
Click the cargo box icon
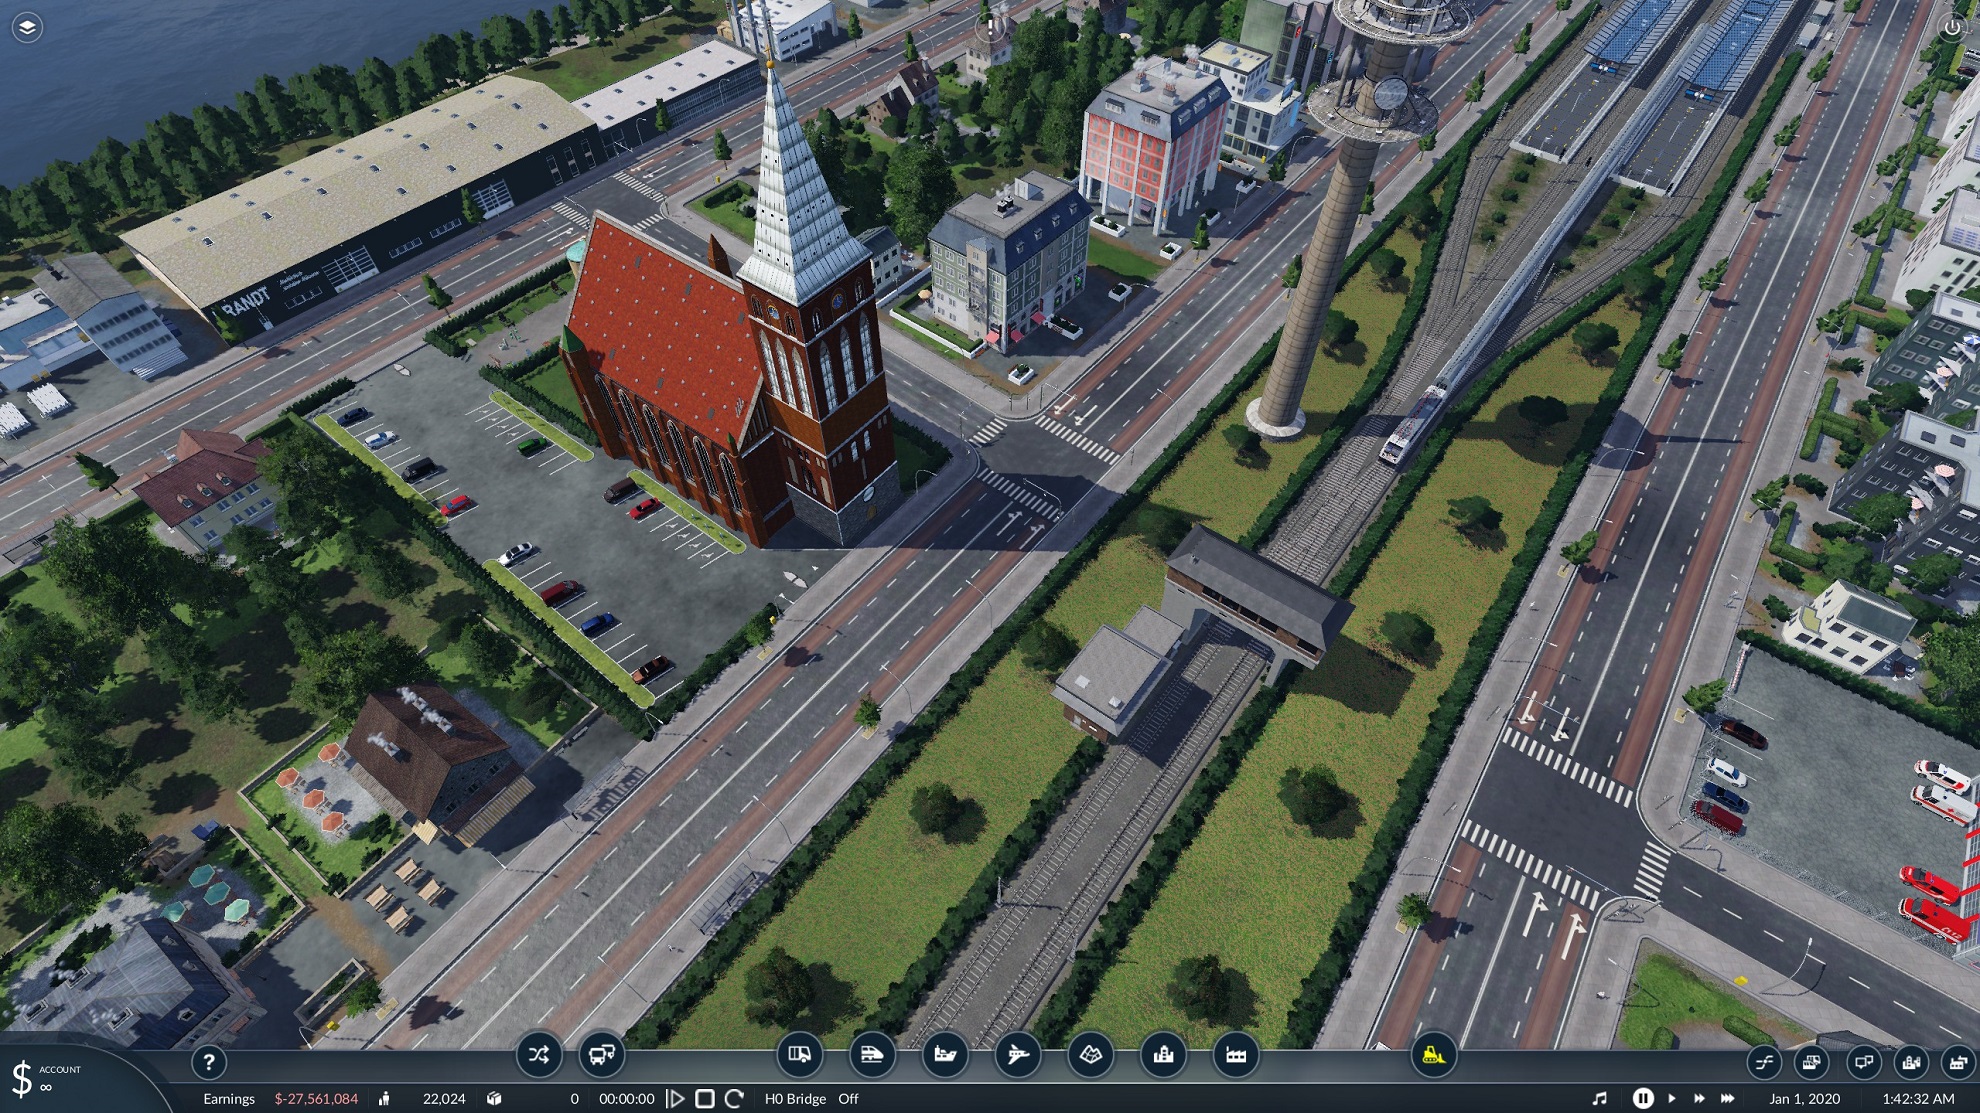pos(494,1098)
